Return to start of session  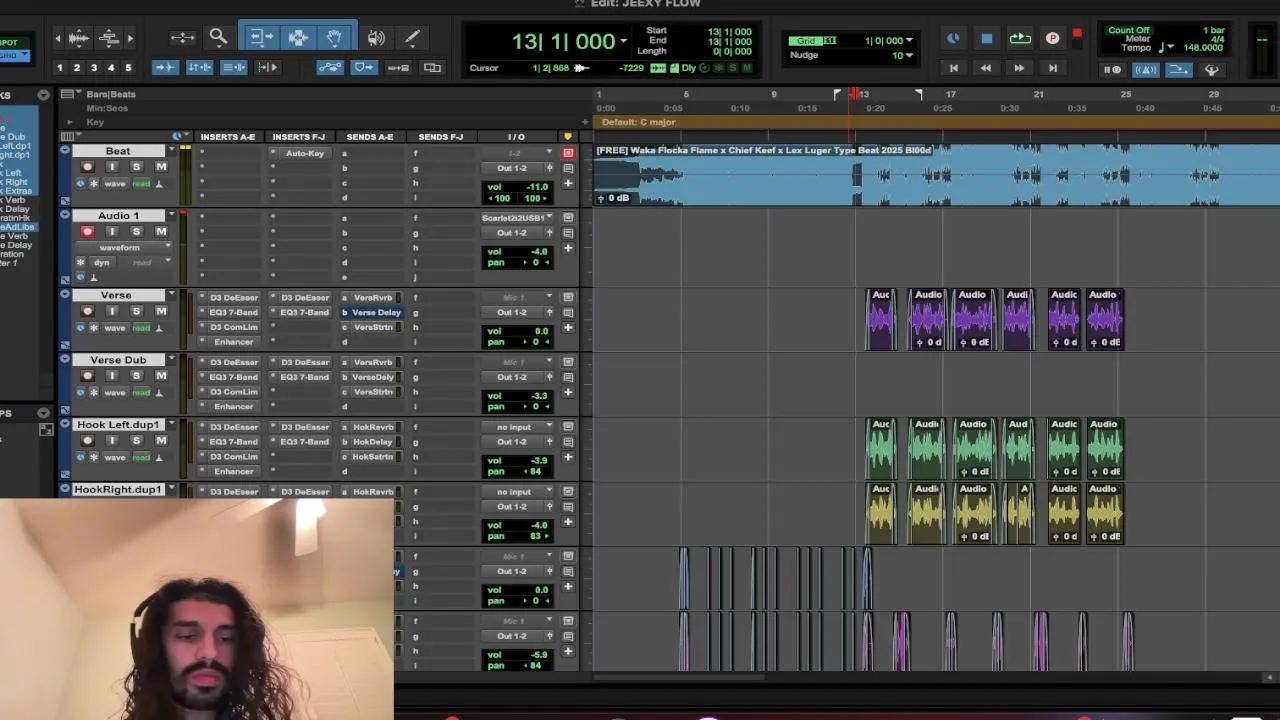coord(953,68)
